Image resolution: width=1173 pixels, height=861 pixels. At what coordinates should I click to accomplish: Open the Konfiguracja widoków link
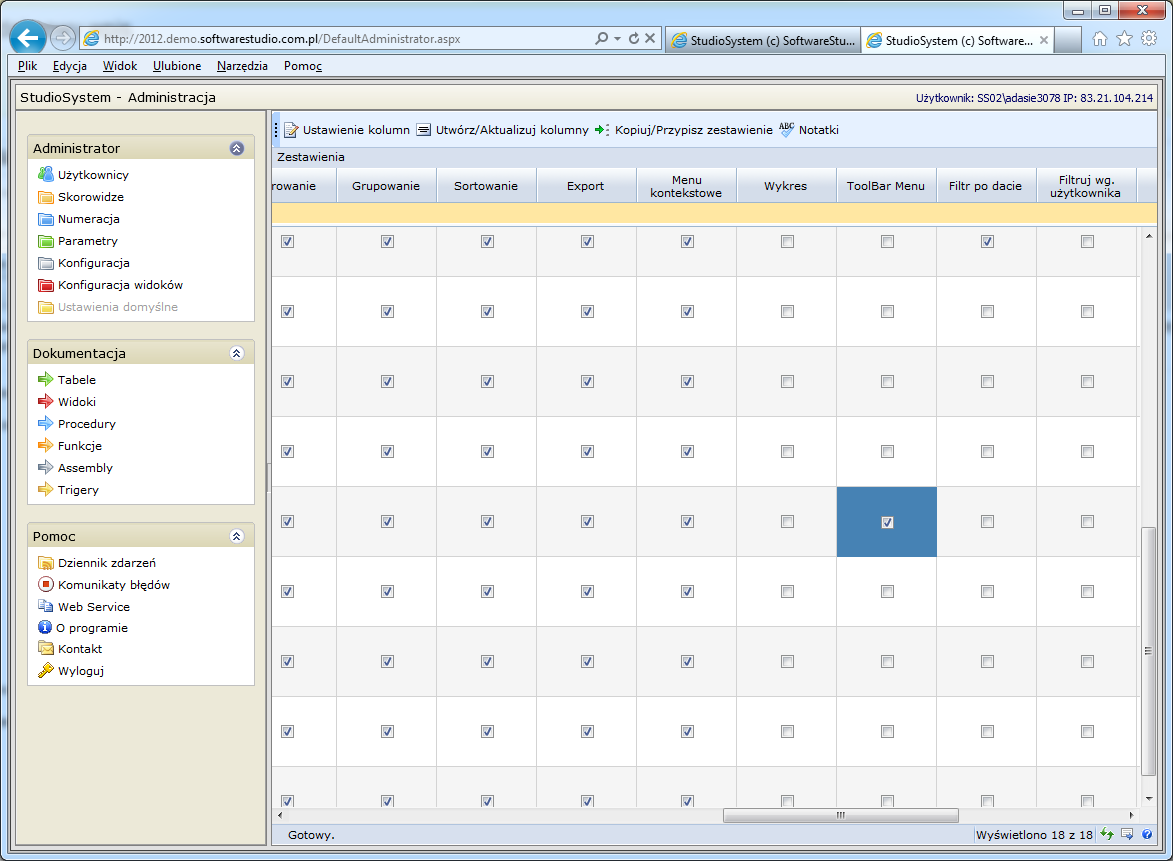pyautogui.click(x=120, y=285)
